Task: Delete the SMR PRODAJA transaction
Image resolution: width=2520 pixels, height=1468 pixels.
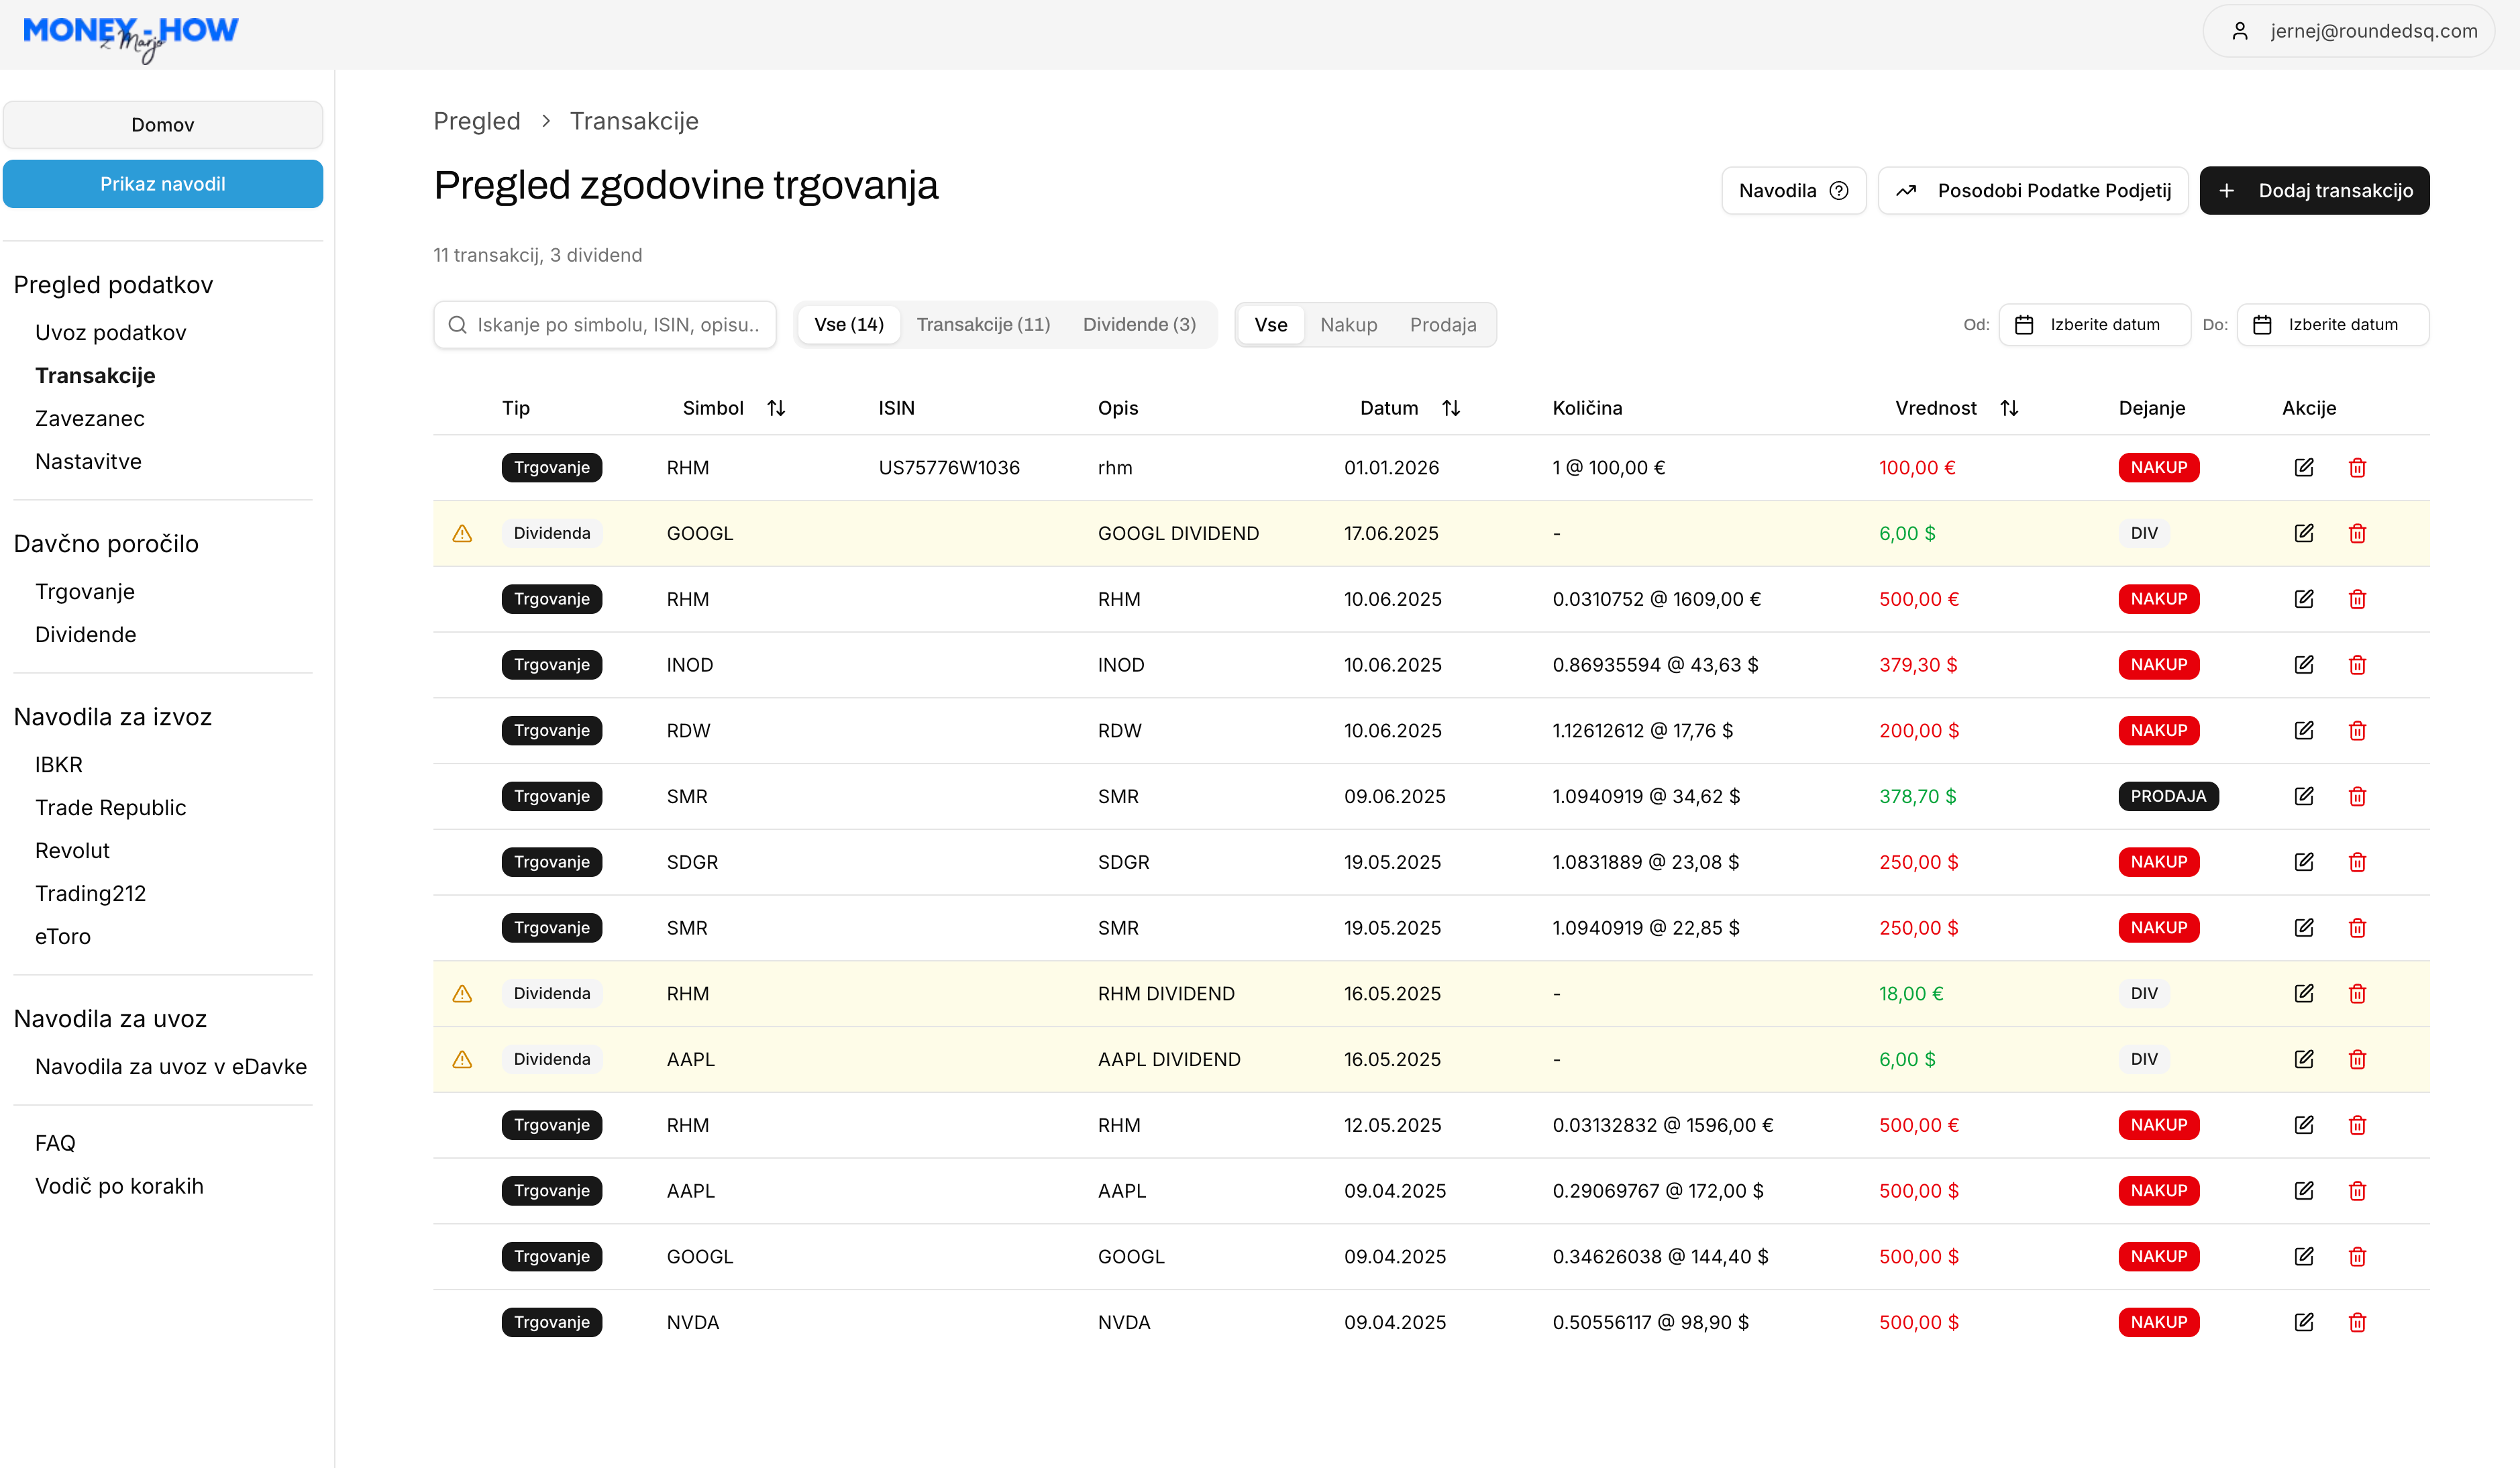Action: click(x=2357, y=796)
